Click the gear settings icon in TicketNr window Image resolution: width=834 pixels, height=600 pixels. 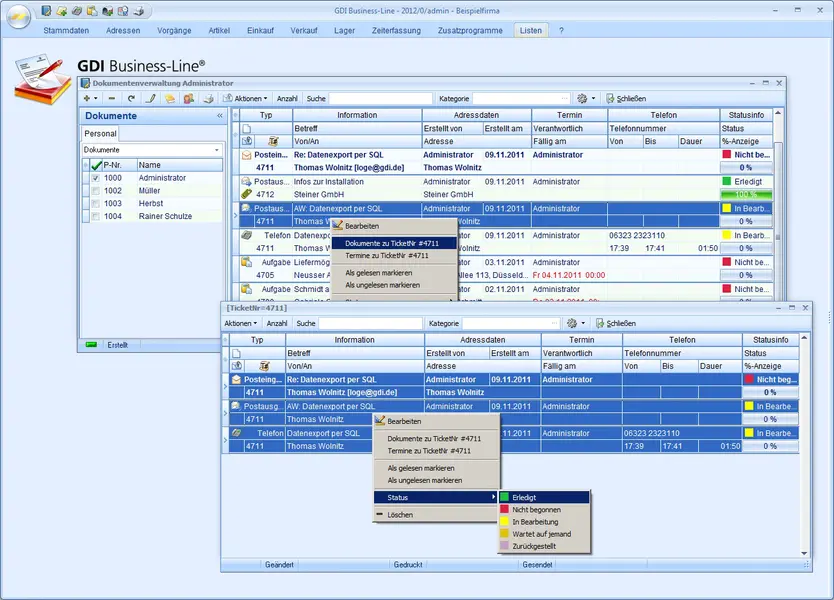(572, 324)
